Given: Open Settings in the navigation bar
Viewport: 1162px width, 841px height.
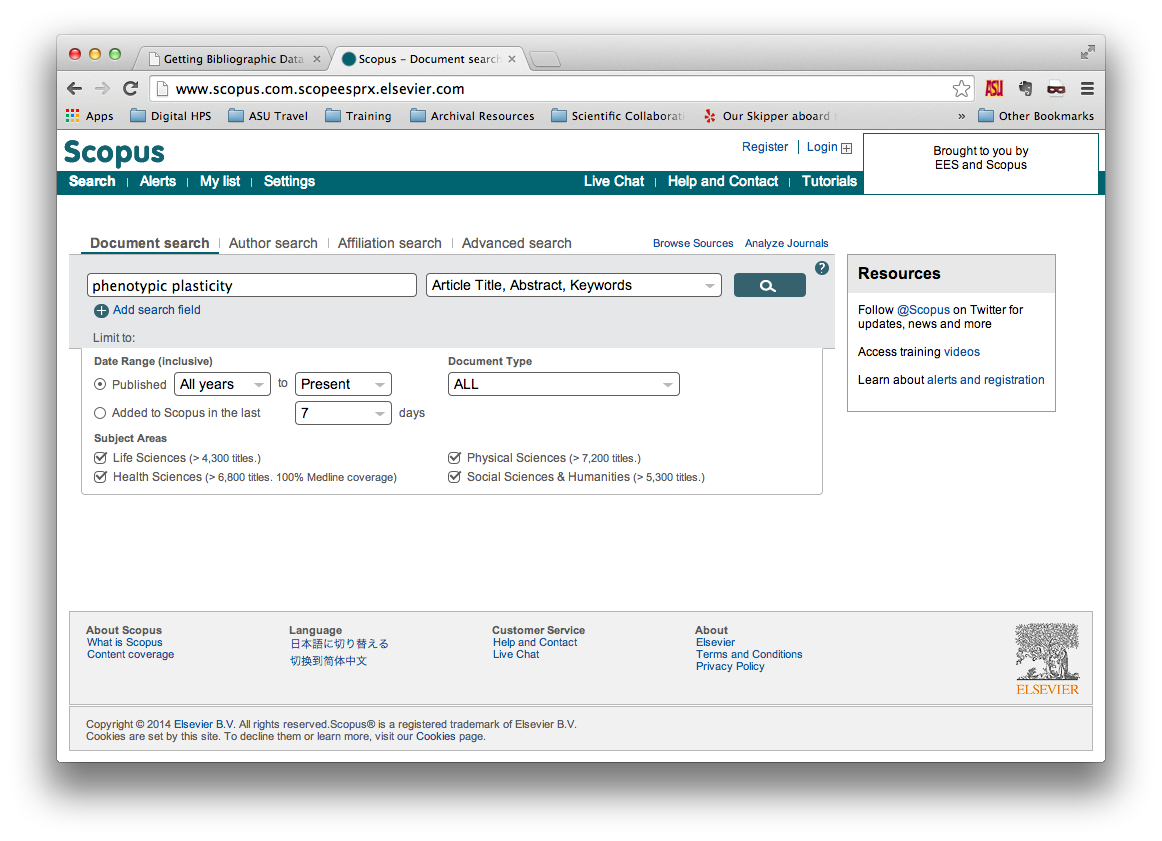Looking at the screenshot, I should (x=289, y=182).
